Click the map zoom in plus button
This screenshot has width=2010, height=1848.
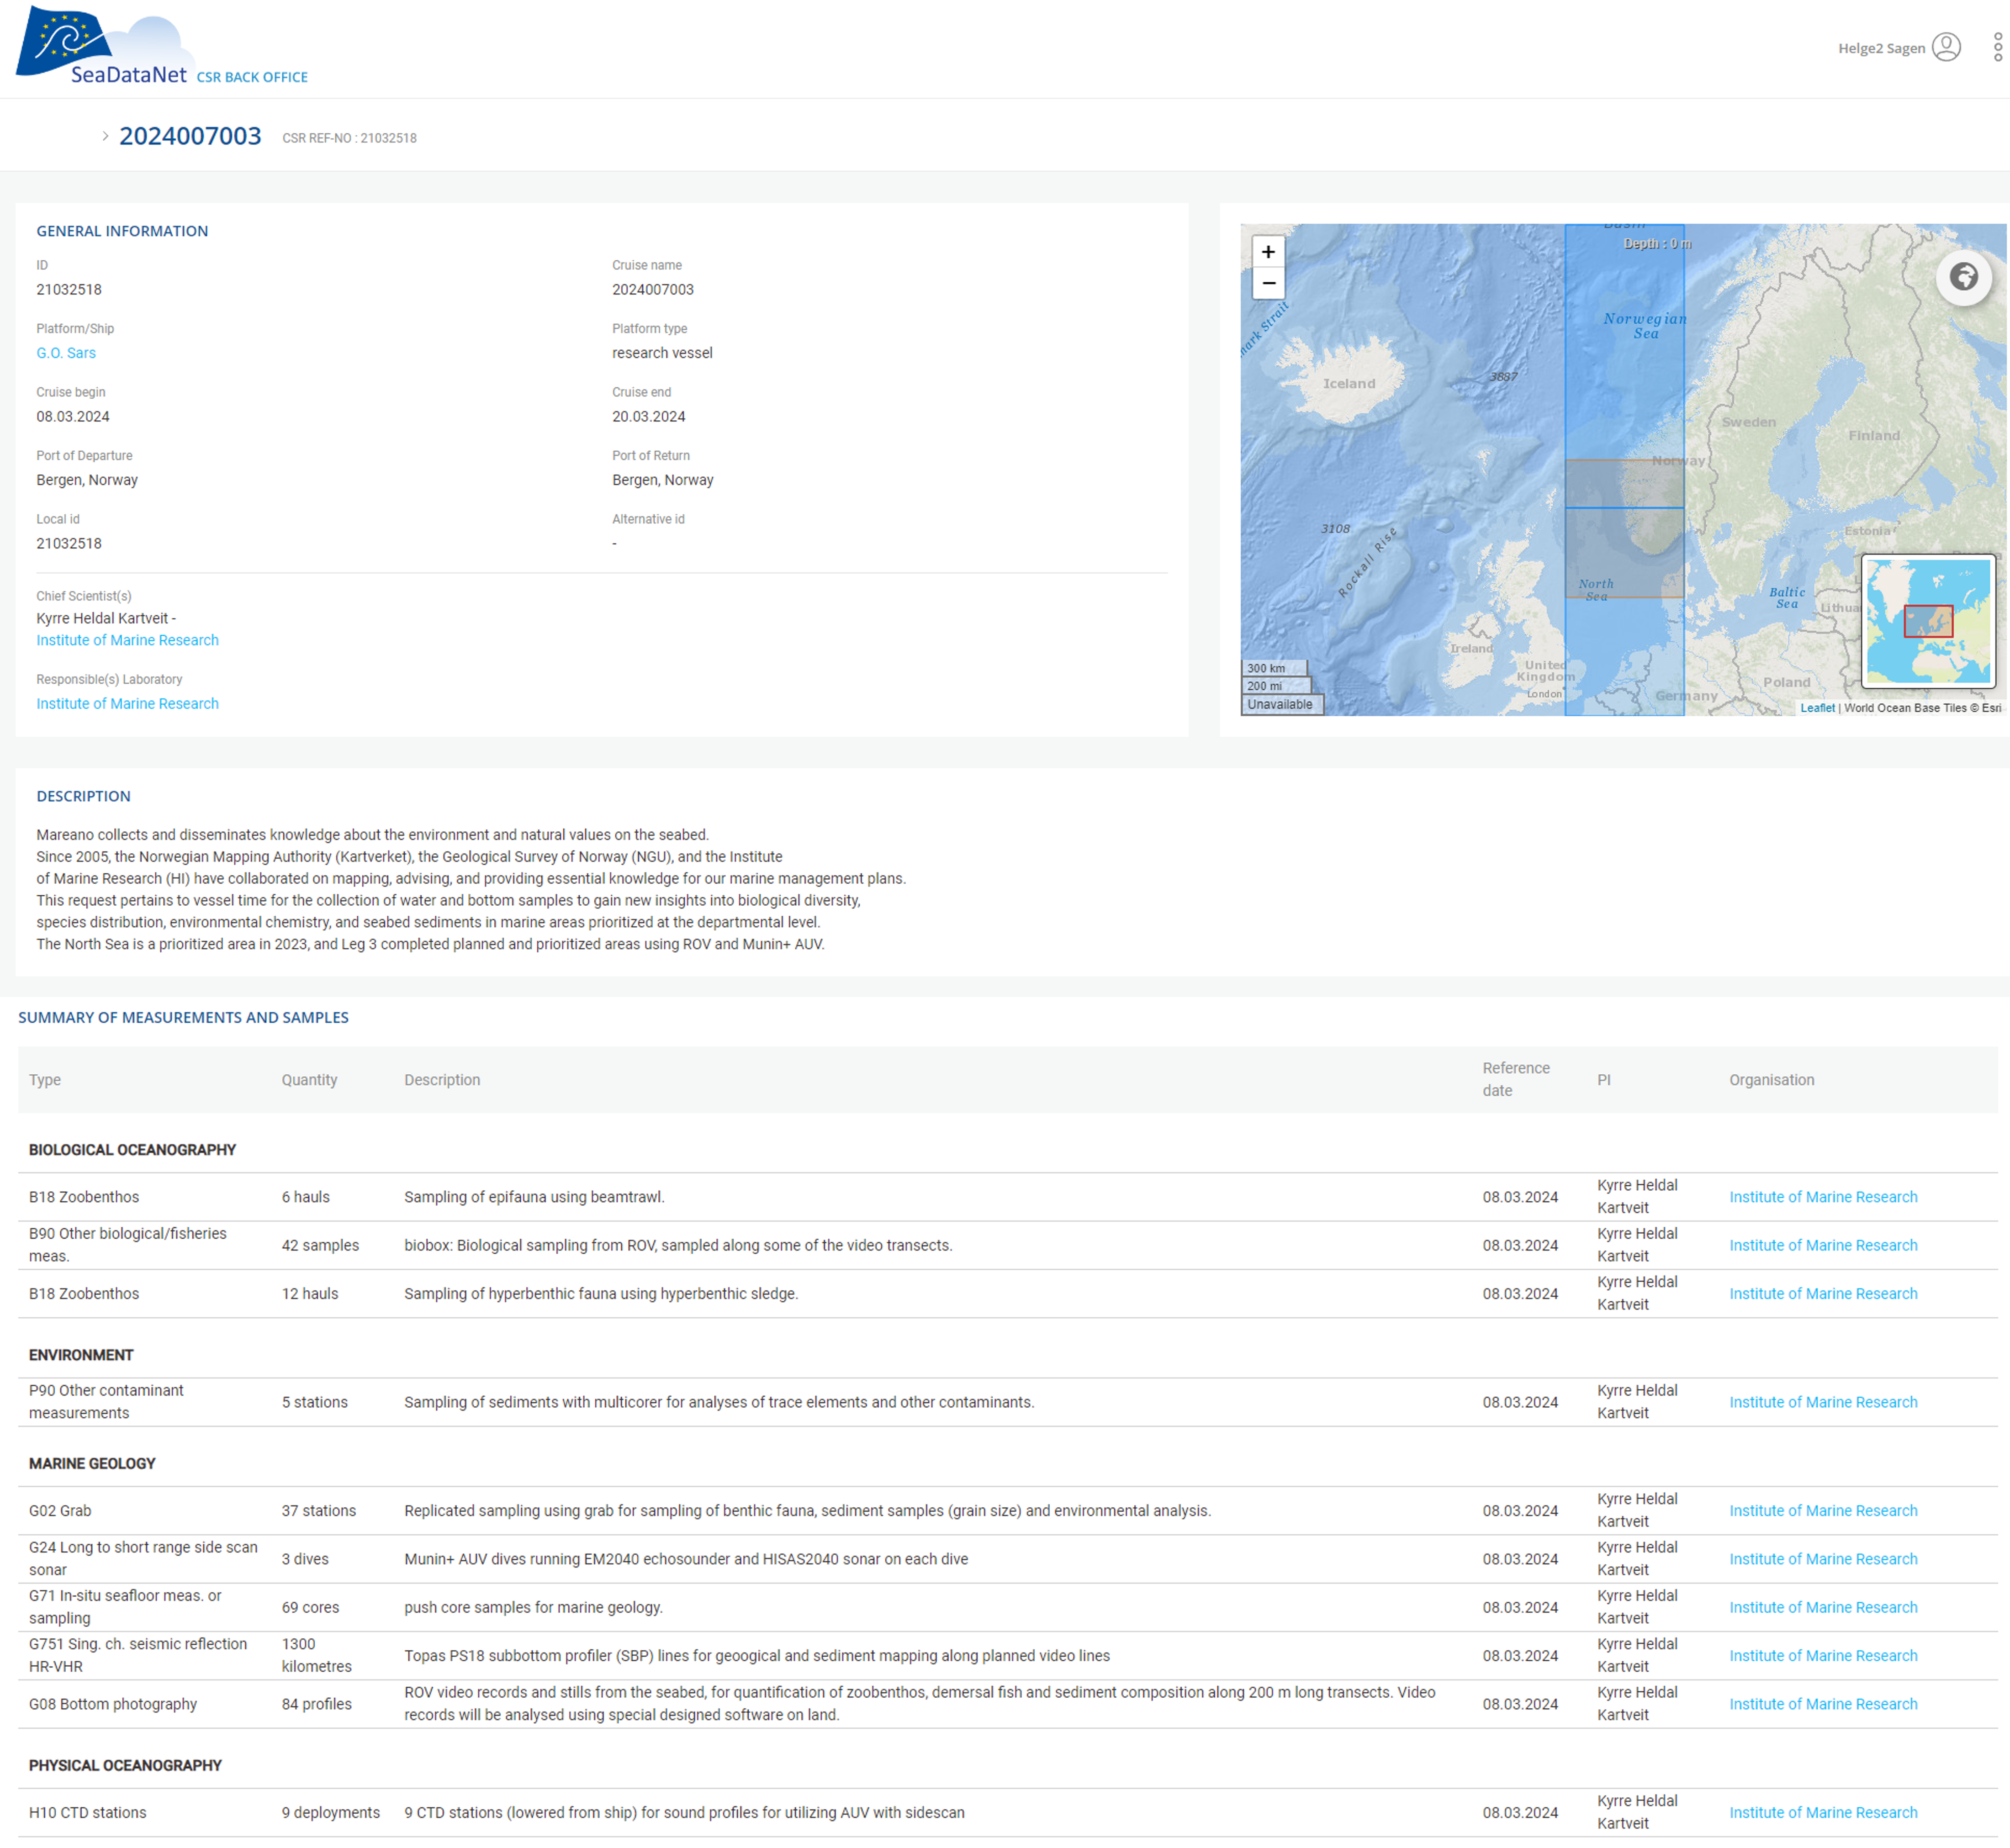[x=1268, y=252]
